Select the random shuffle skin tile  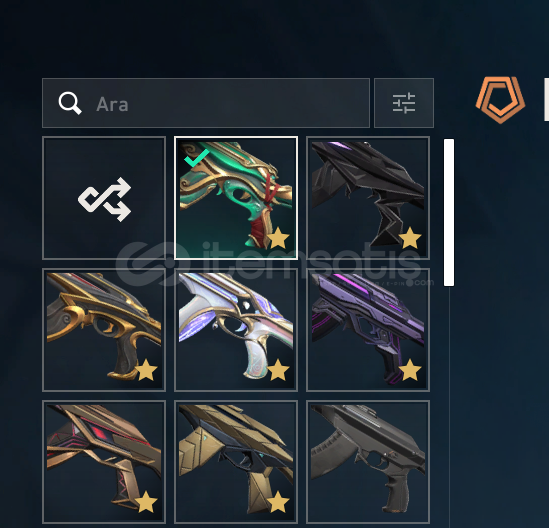tap(104, 198)
